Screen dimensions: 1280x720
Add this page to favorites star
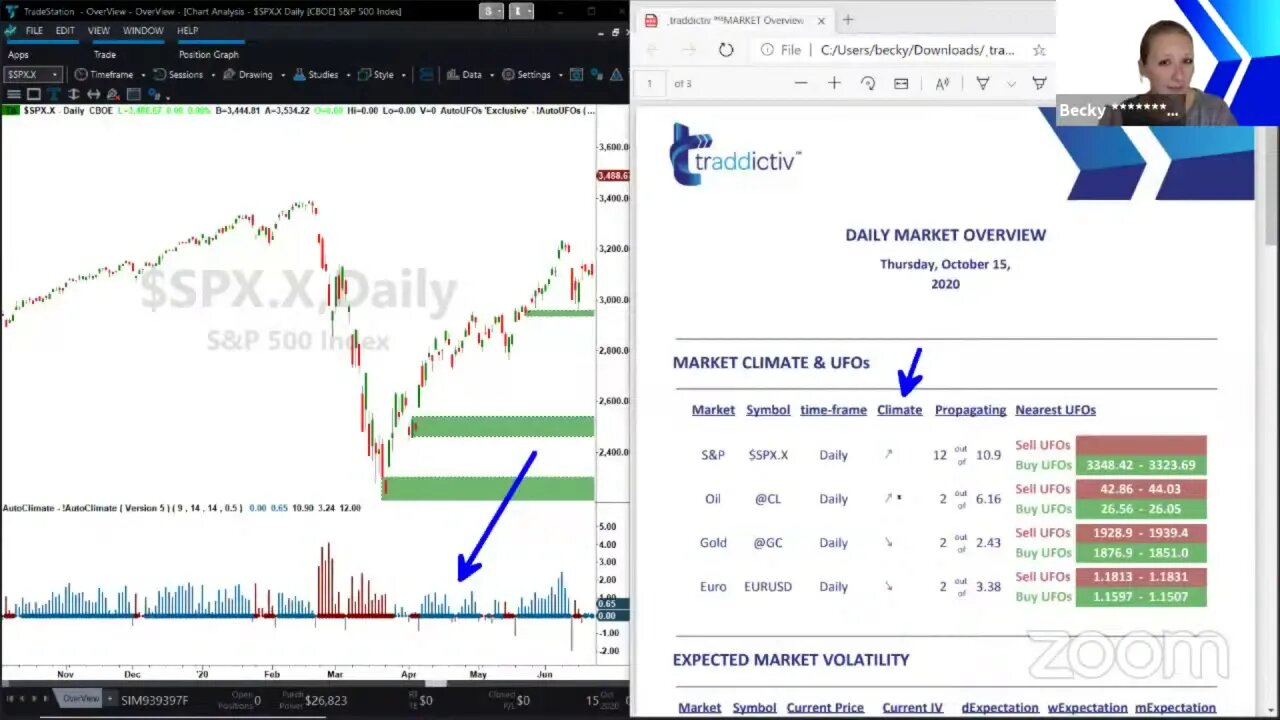1039,49
